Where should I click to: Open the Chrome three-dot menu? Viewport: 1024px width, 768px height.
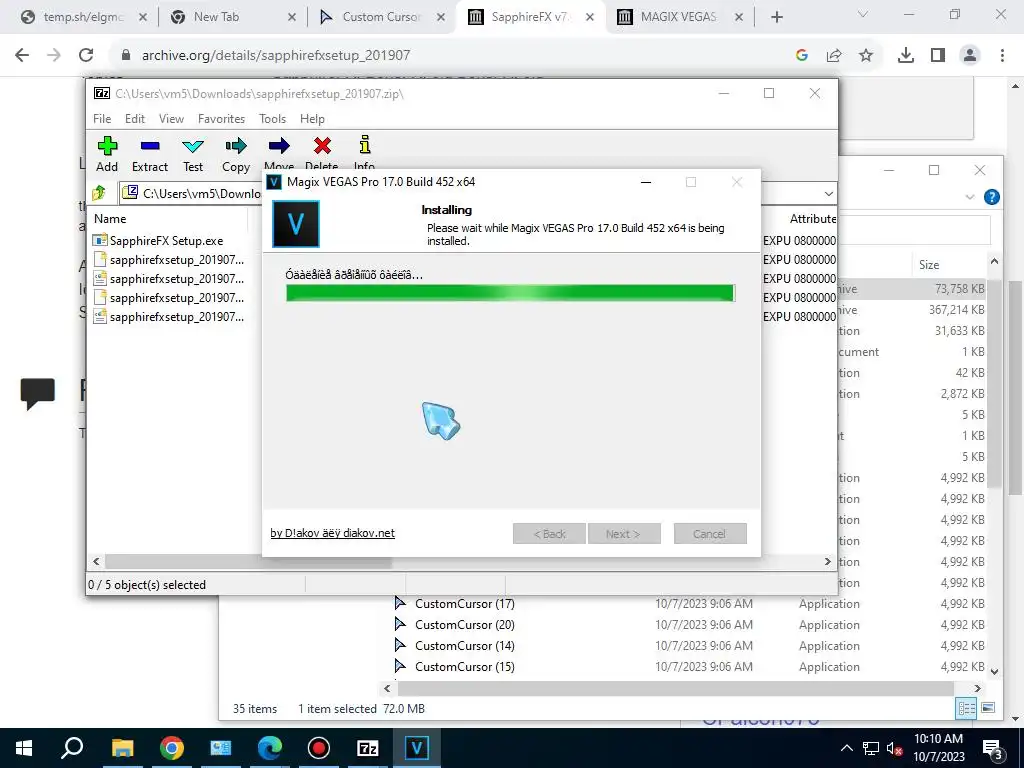pos(1002,56)
